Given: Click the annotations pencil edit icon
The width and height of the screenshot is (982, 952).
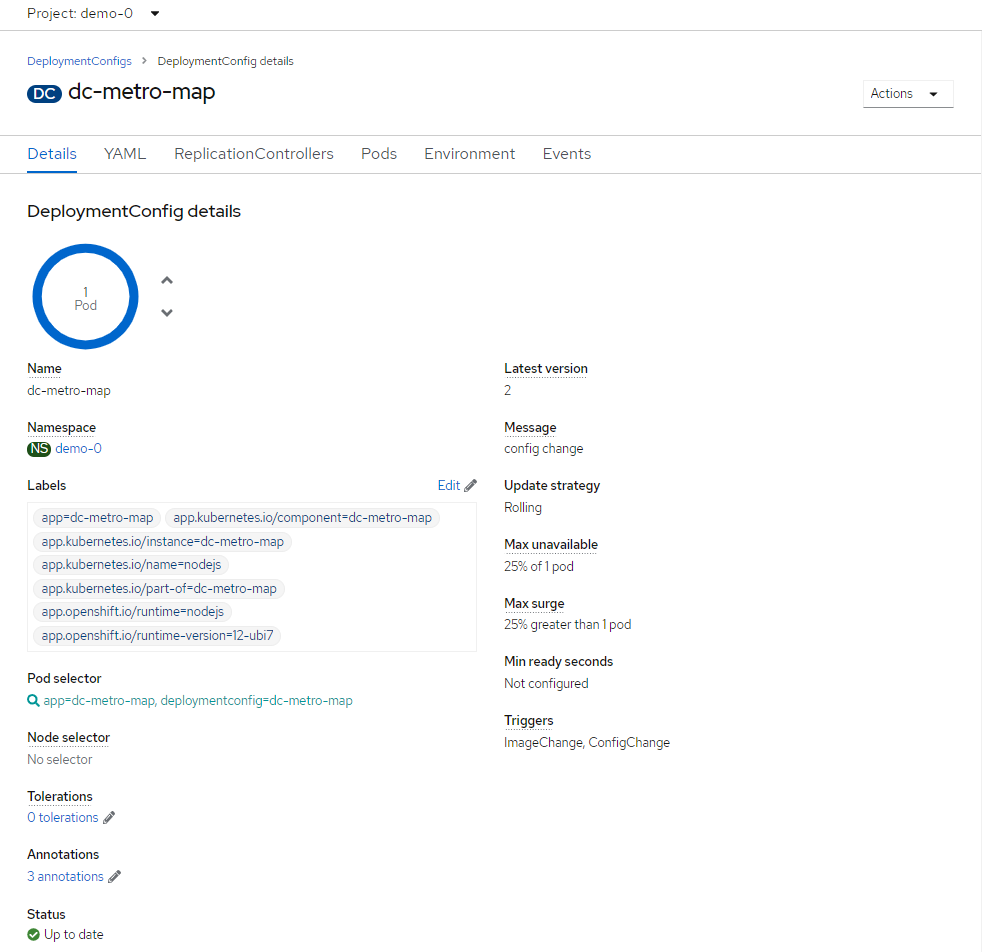Looking at the screenshot, I should 115,877.
